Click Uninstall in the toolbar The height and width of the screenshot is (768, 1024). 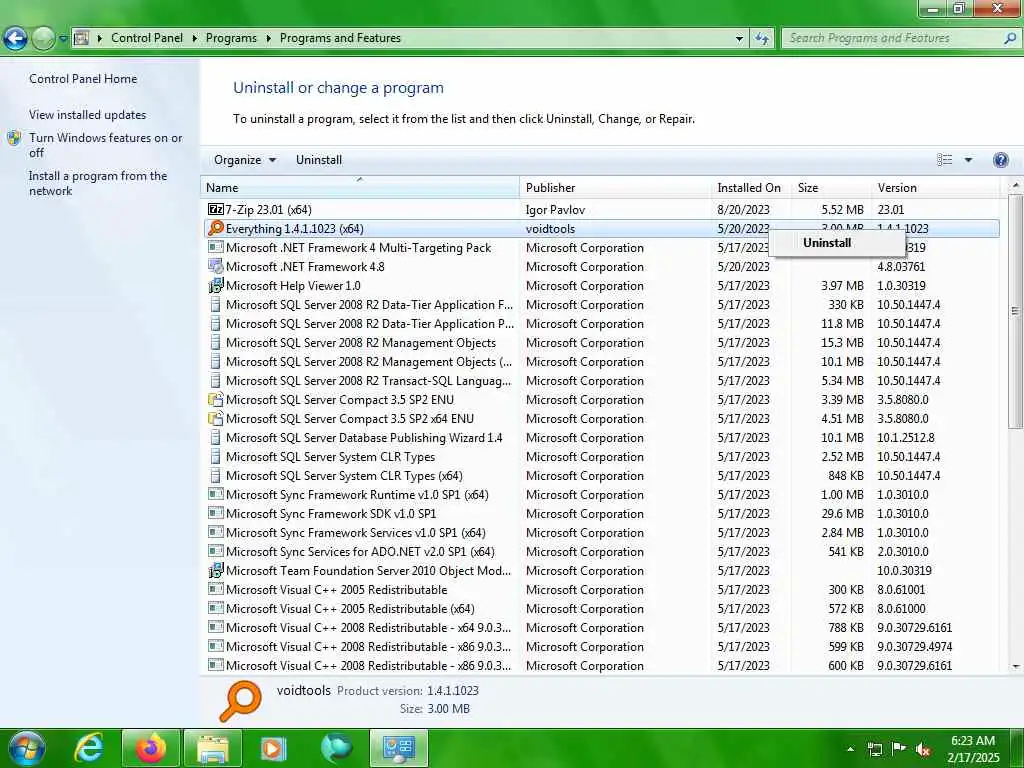(x=319, y=160)
